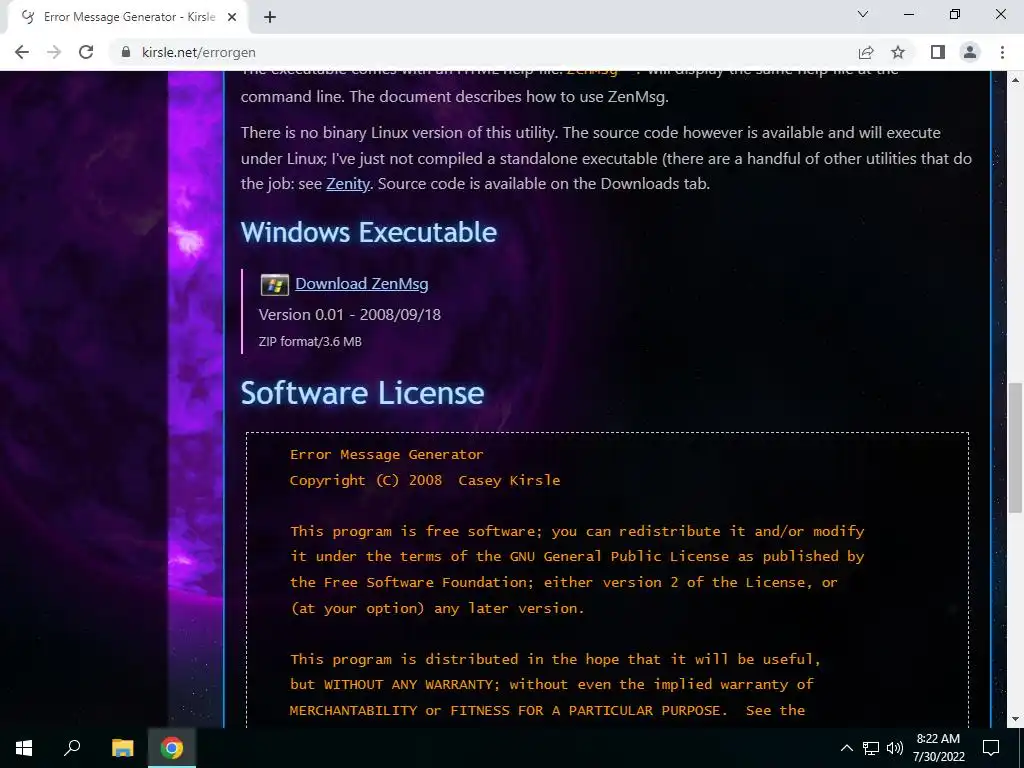Screen dimensions: 1024x768
Task: Click the Share this page icon
Action: coord(866,52)
